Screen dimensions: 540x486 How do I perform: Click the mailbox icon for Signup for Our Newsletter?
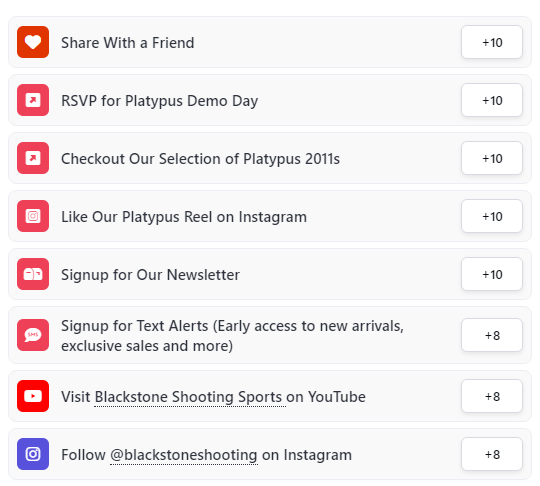33,274
